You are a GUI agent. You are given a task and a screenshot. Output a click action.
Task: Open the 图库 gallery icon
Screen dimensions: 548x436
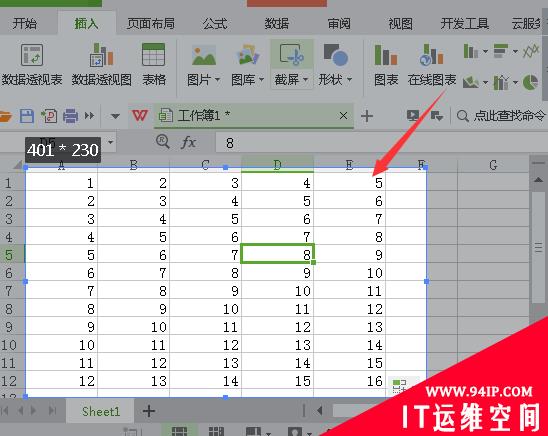tap(248, 55)
